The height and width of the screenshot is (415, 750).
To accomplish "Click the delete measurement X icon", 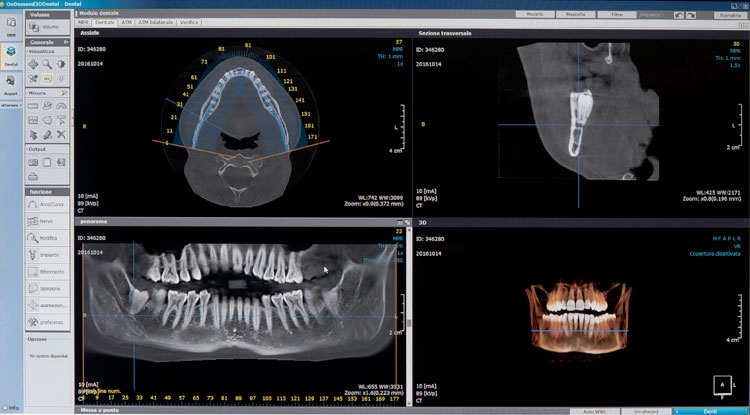I will coord(62,134).
